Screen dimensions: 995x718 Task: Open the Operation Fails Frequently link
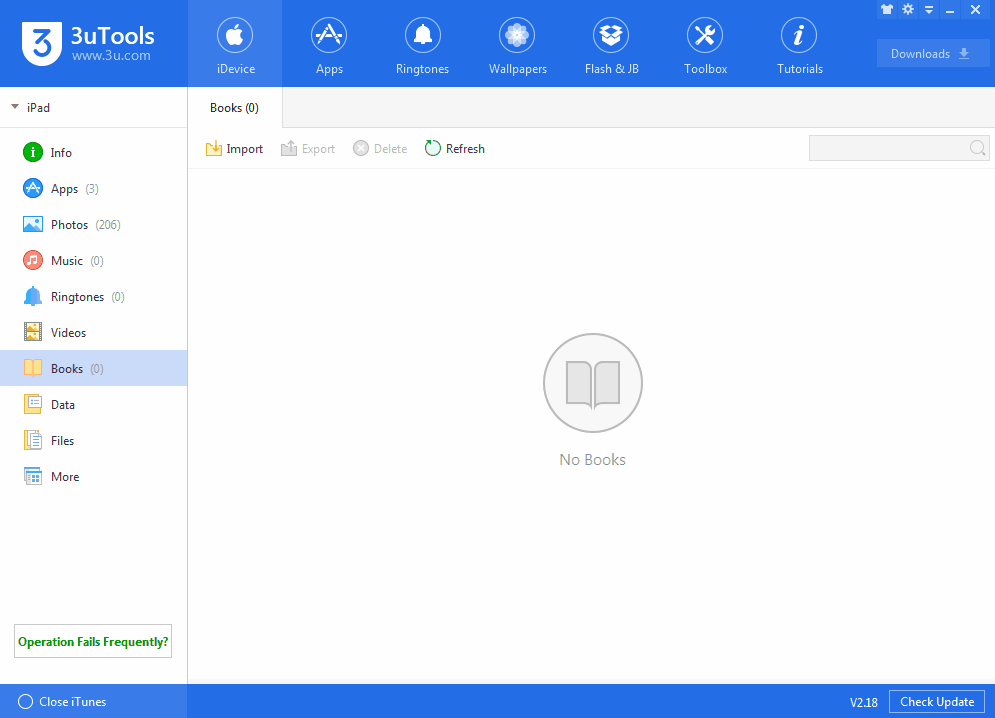(93, 641)
